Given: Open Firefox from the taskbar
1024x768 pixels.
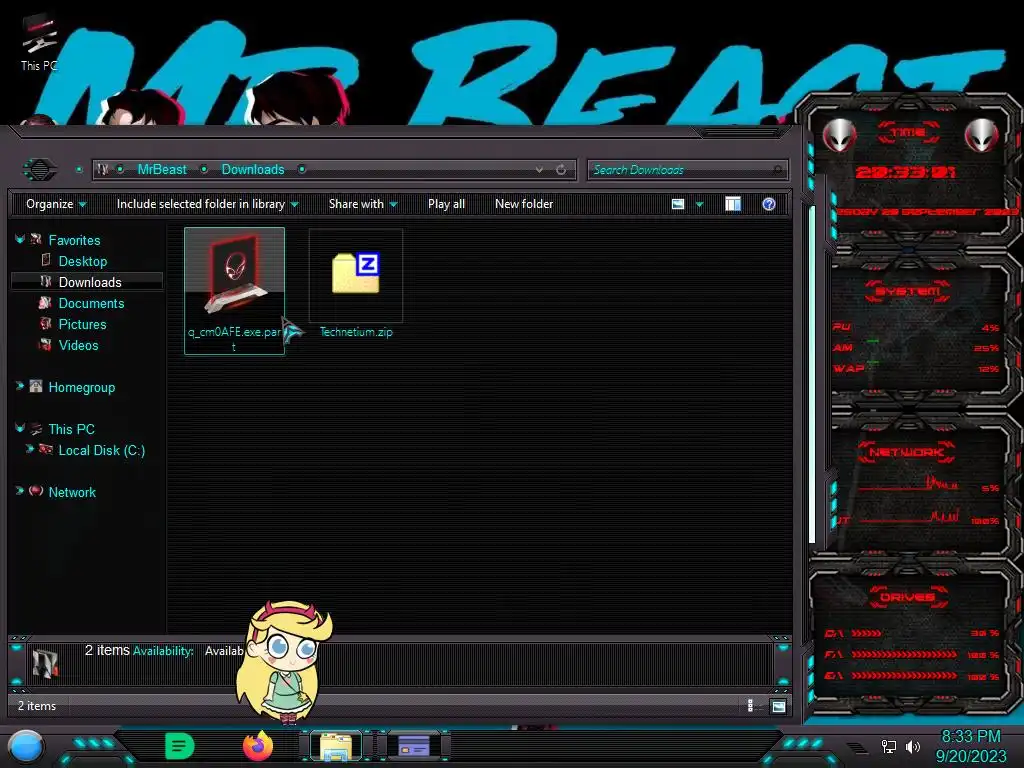Looking at the screenshot, I should click(x=258, y=746).
